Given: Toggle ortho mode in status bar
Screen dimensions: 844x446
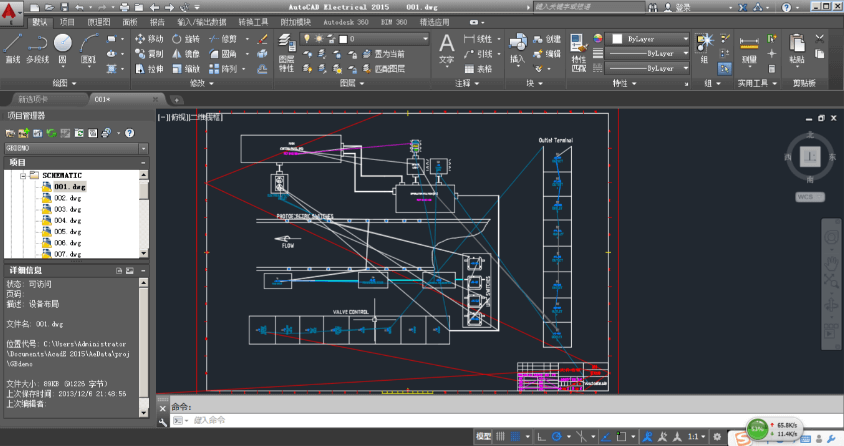Looking at the screenshot, I should [540, 437].
